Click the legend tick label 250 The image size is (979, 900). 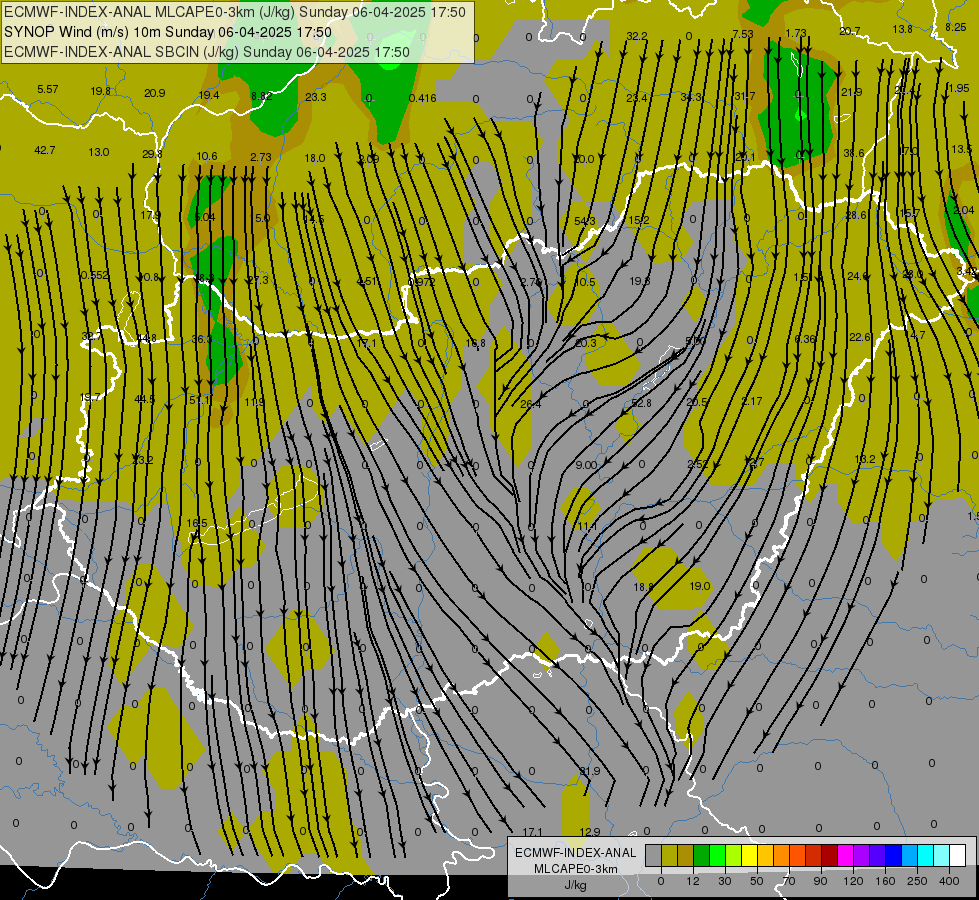tap(917, 881)
